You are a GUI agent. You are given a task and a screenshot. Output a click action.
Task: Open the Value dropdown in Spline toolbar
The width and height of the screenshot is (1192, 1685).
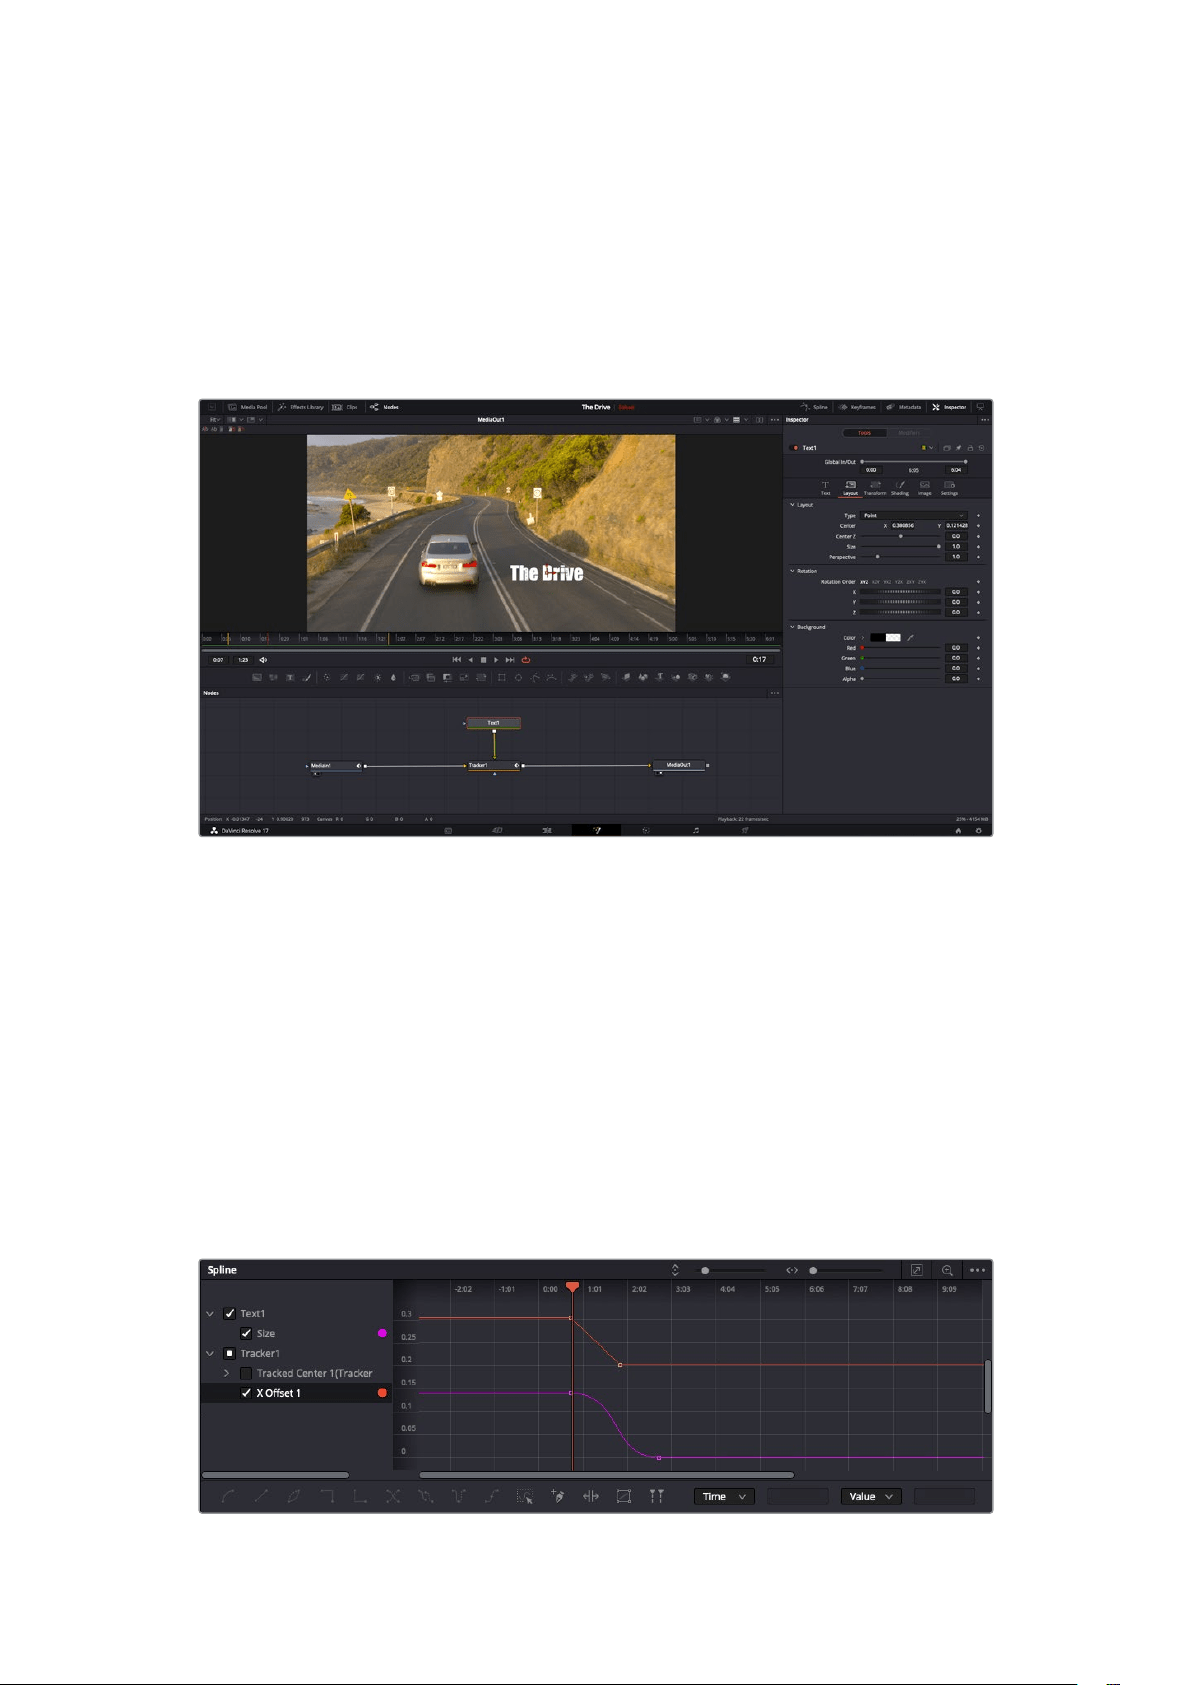point(871,1497)
